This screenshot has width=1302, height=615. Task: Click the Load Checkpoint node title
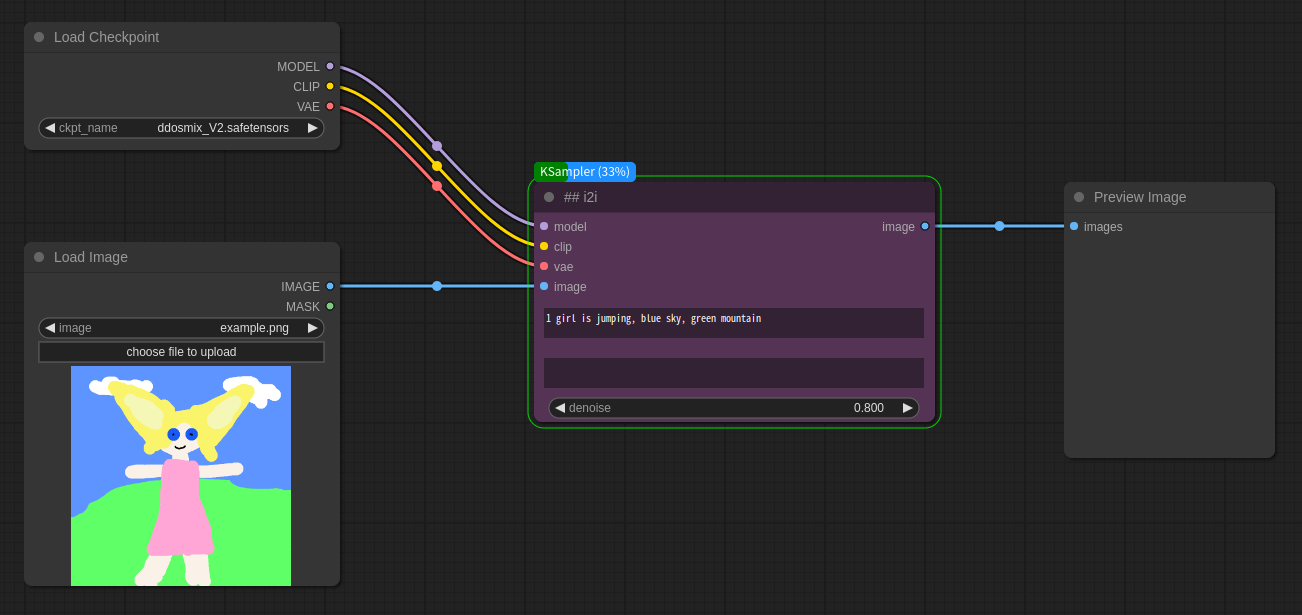tap(106, 37)
